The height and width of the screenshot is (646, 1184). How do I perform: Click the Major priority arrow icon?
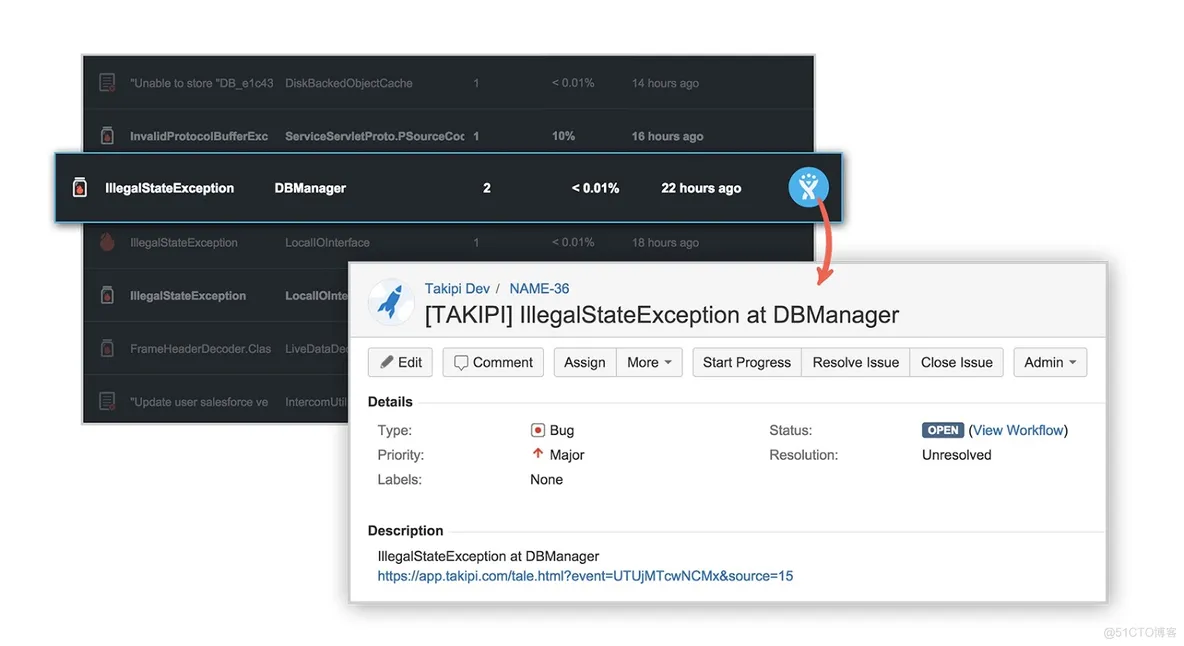point(538,454)
